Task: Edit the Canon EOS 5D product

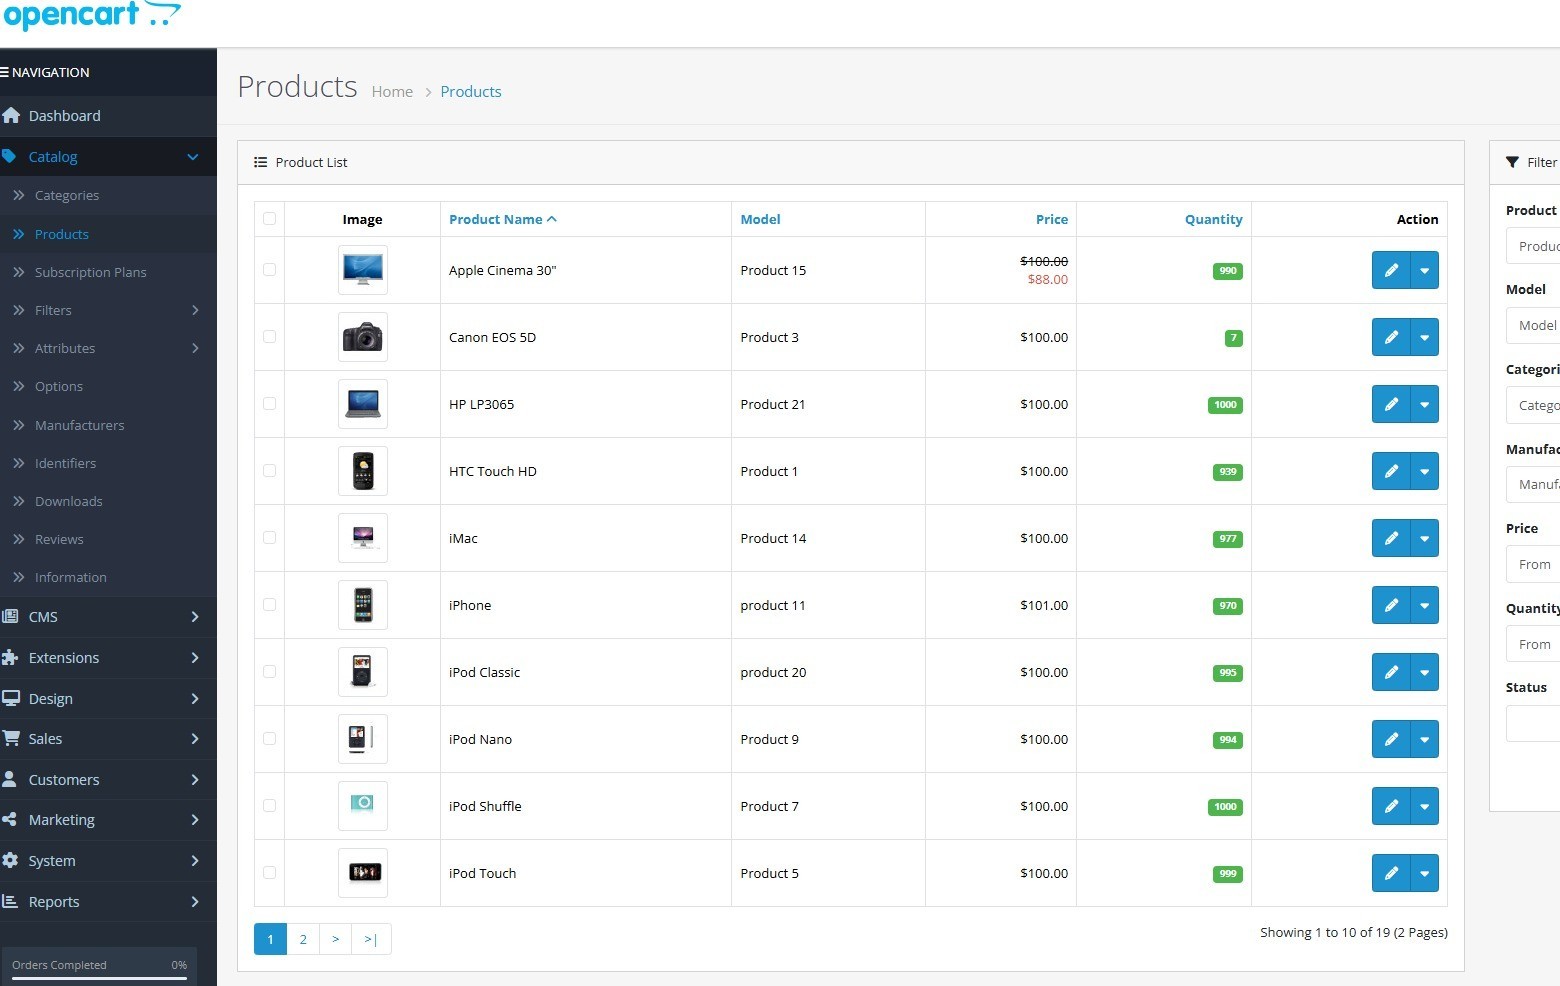Action: (x=1390, y=337)
